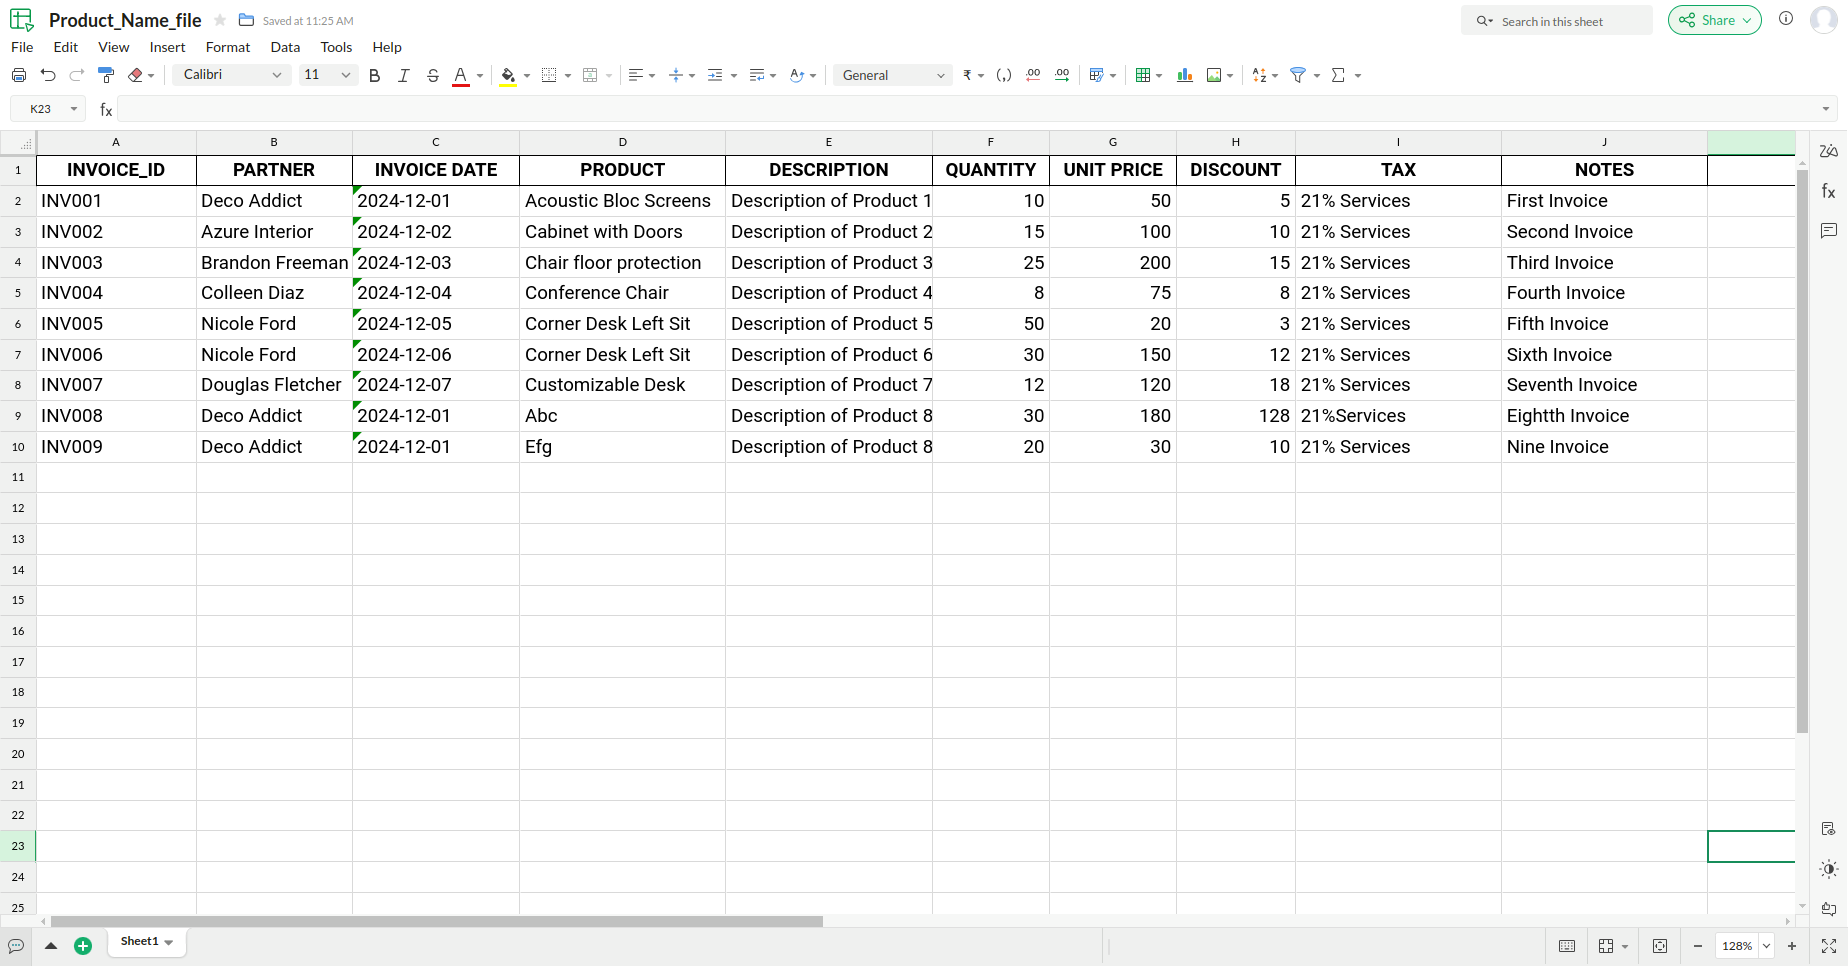Change the text color (red A)
Viewport: 1848px width, 966px height.
[461, 76]
